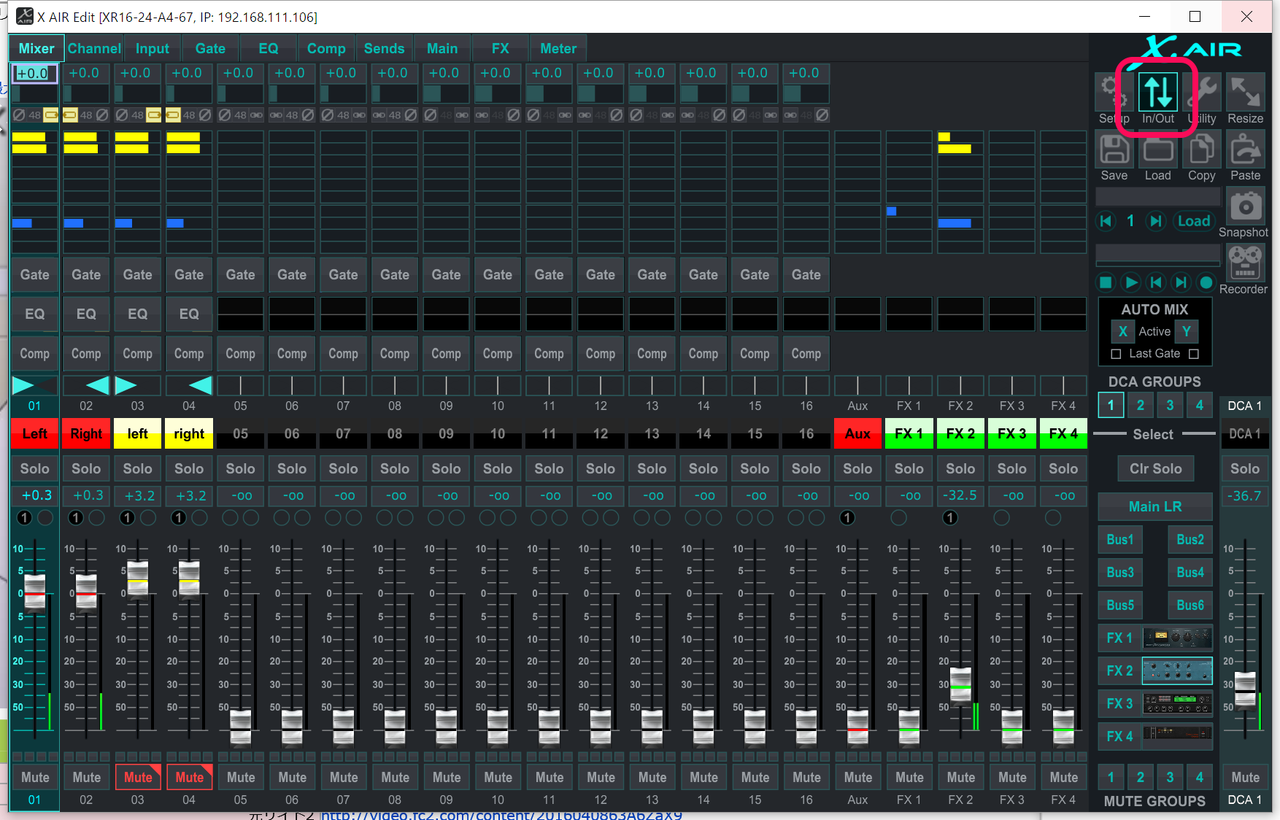Unmute channel 03
The image size is (1280, 820).
point(138,777)
